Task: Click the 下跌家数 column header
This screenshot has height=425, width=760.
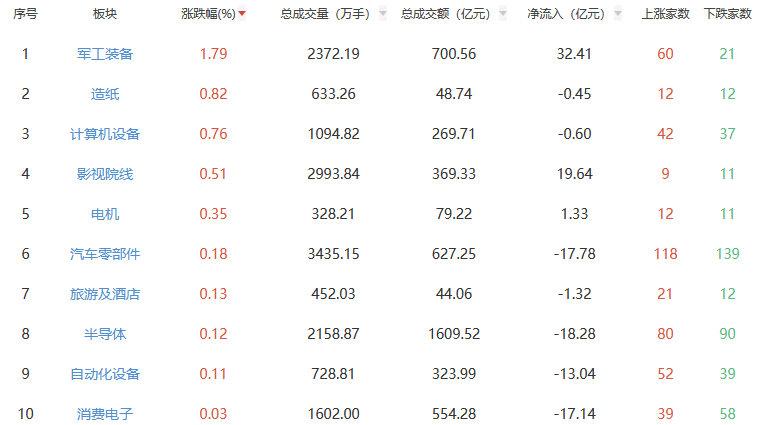Action: pos(727,14)
